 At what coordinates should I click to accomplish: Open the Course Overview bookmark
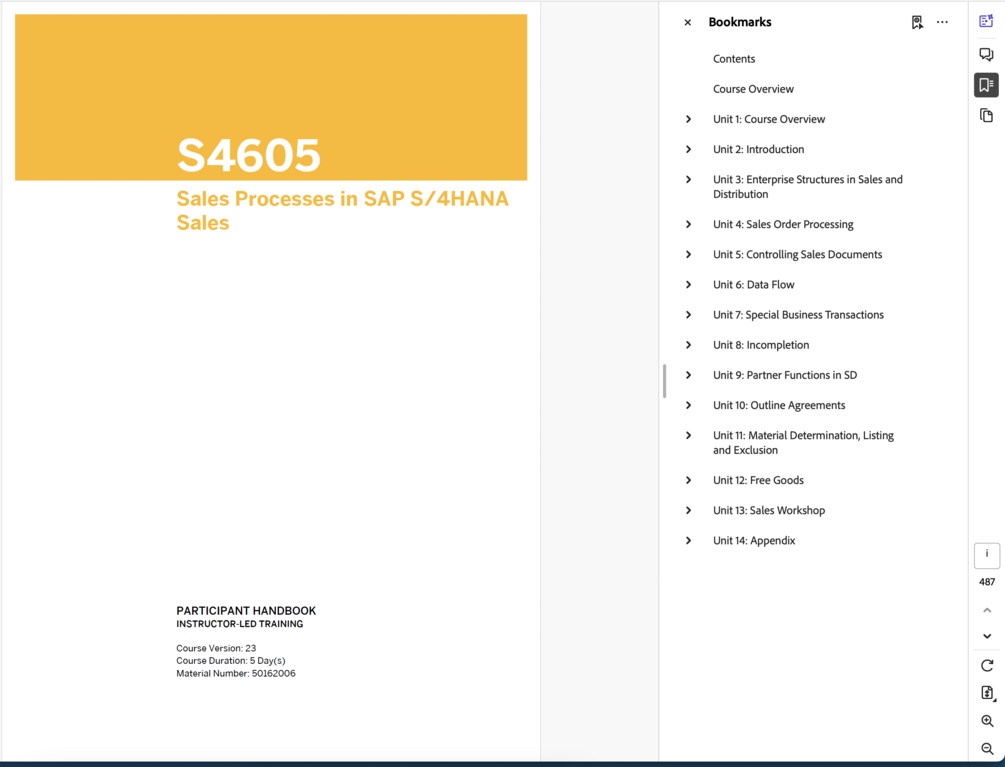tap(753, 88)
